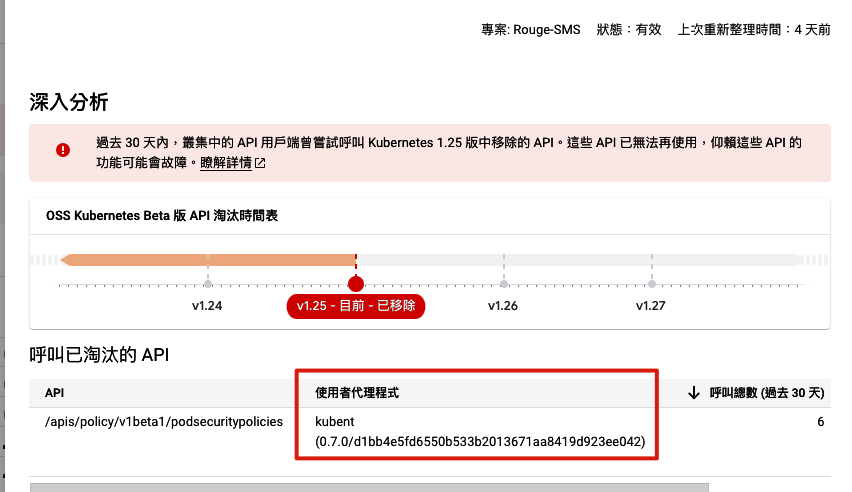Click the v1.24 version label

click(x=207, y=306)
